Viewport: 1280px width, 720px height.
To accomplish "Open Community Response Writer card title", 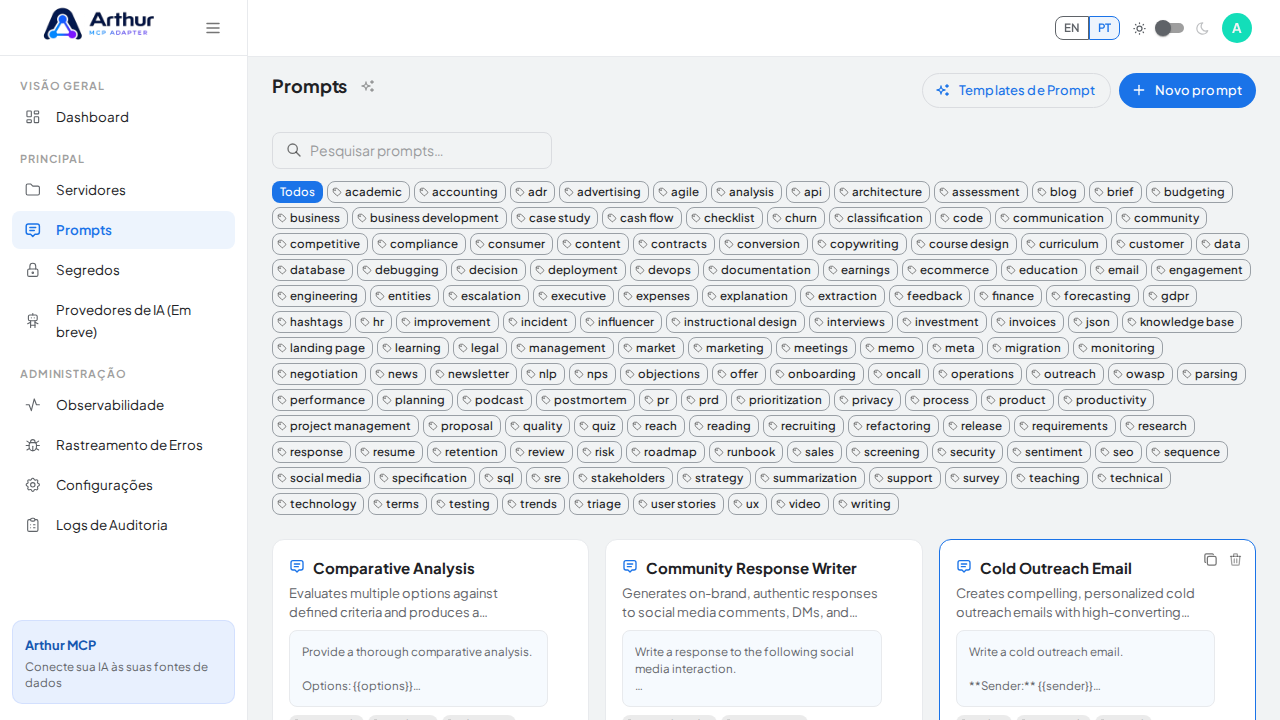I will coord(751,568).
